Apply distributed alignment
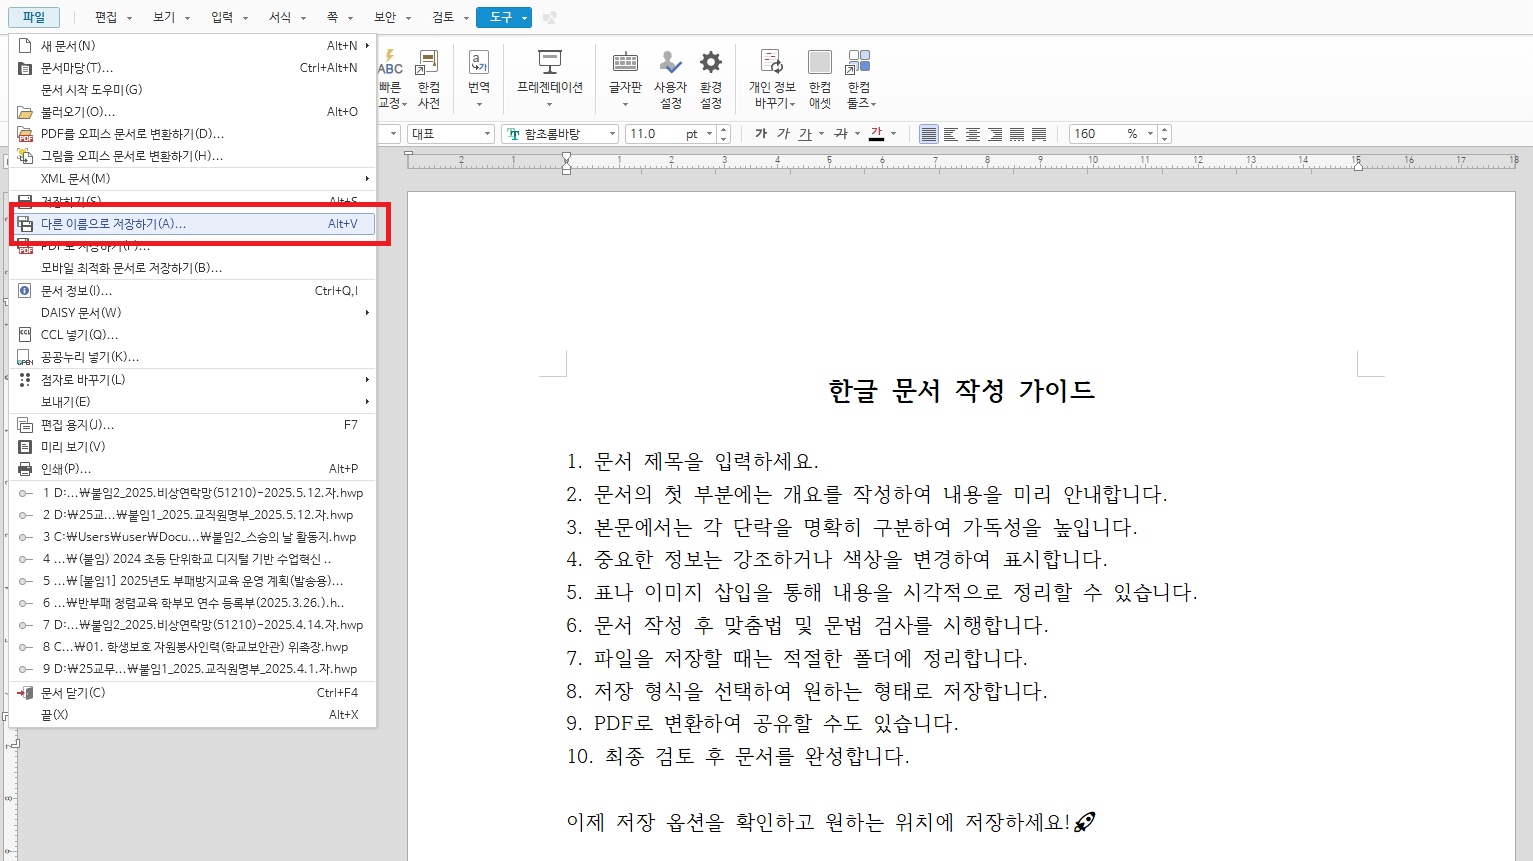 [1017, 134]
